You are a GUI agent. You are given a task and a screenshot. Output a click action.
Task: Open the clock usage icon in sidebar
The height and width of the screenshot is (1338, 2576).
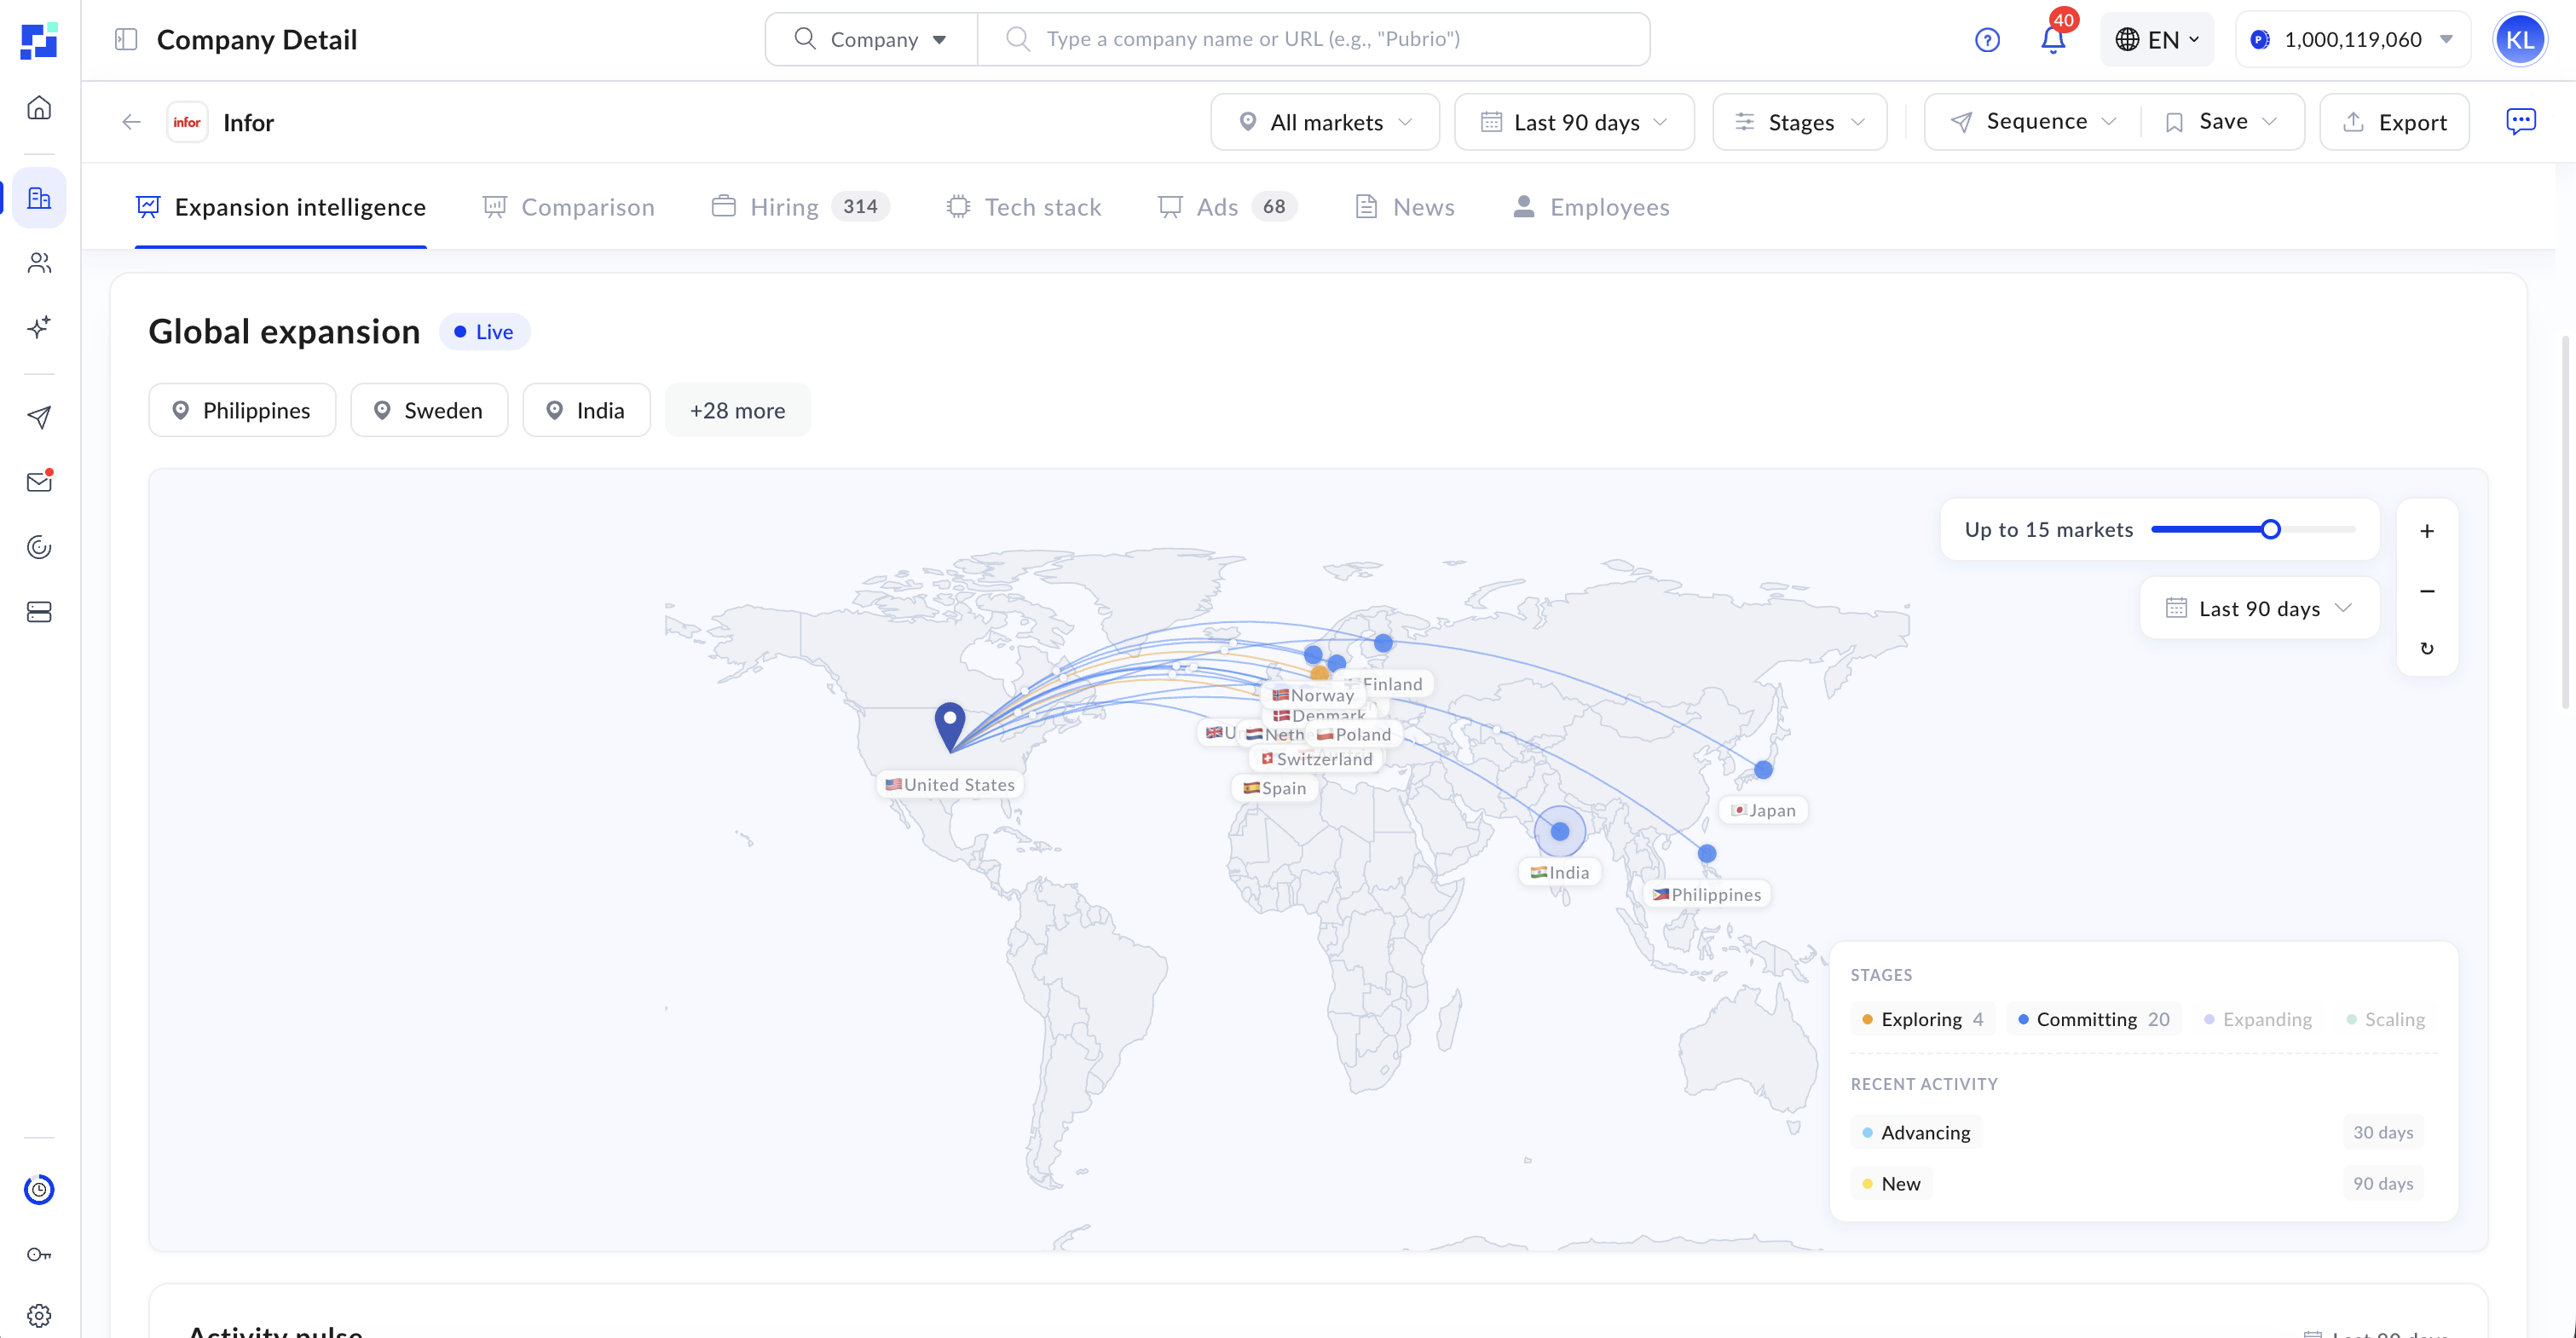tap(39, 1189)
